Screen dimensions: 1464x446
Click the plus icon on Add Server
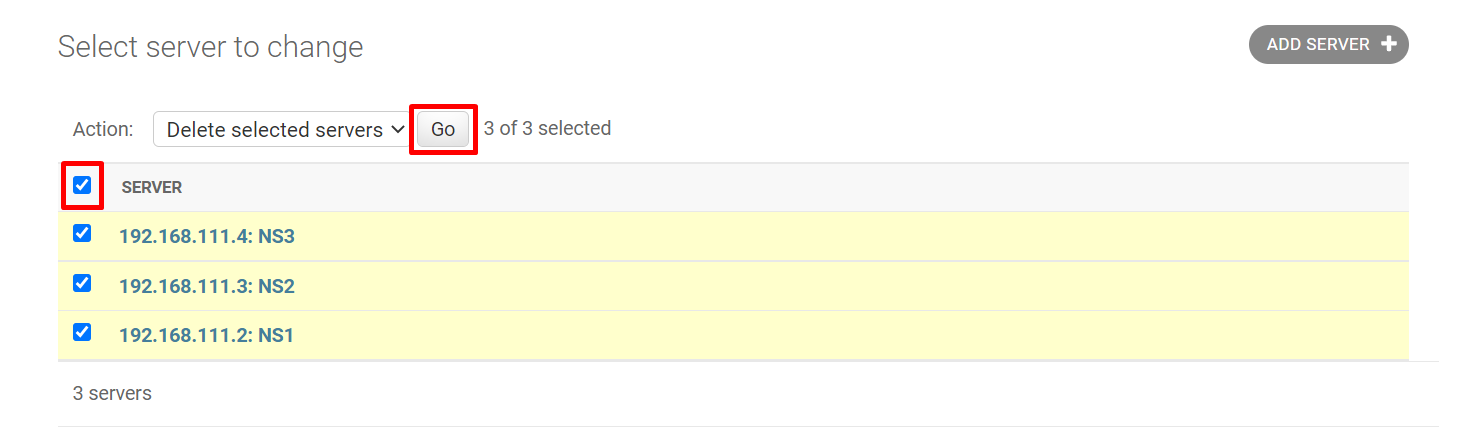1388,44
